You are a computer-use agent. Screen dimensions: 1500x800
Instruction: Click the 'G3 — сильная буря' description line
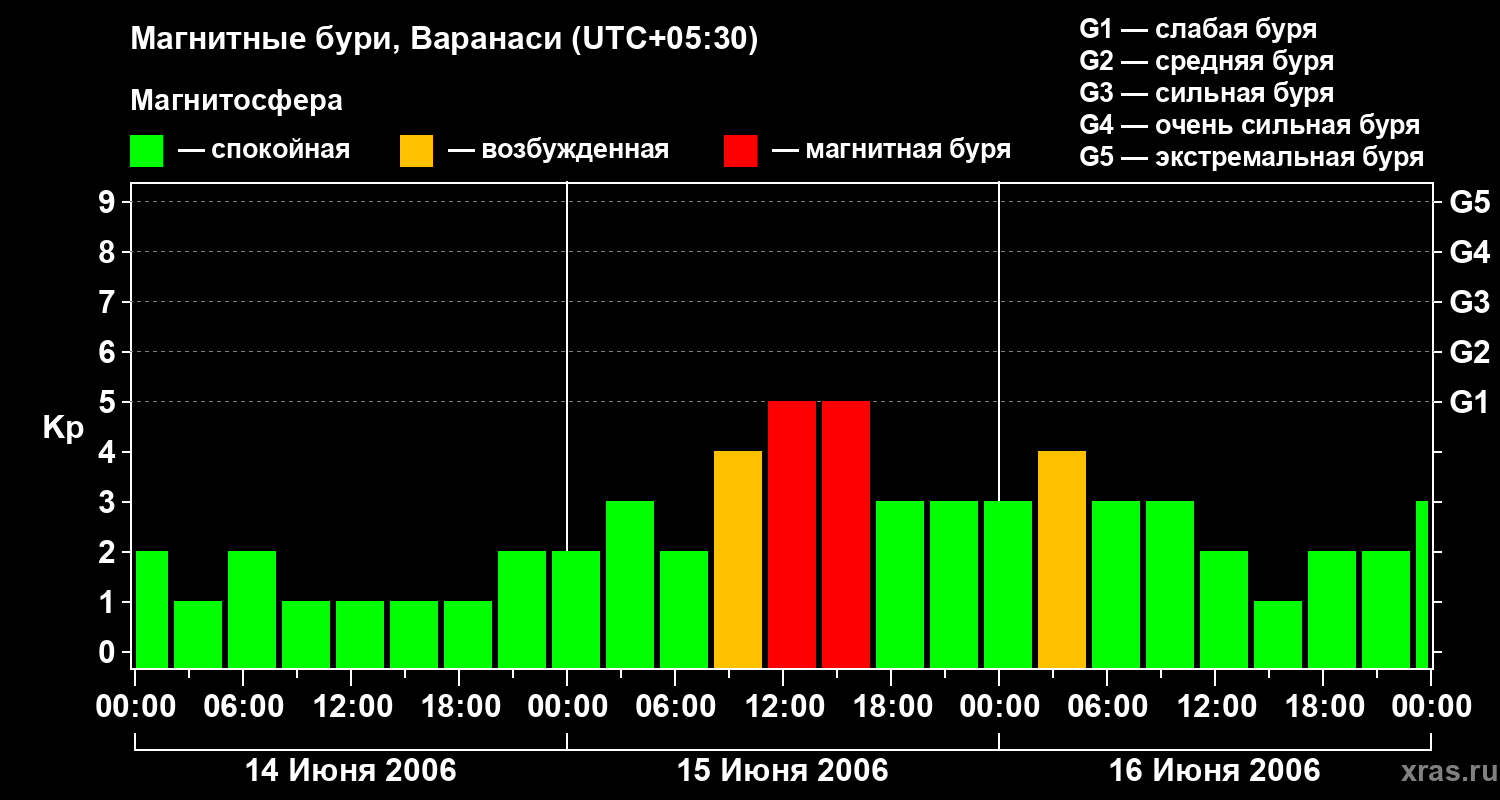point(1206,93)
